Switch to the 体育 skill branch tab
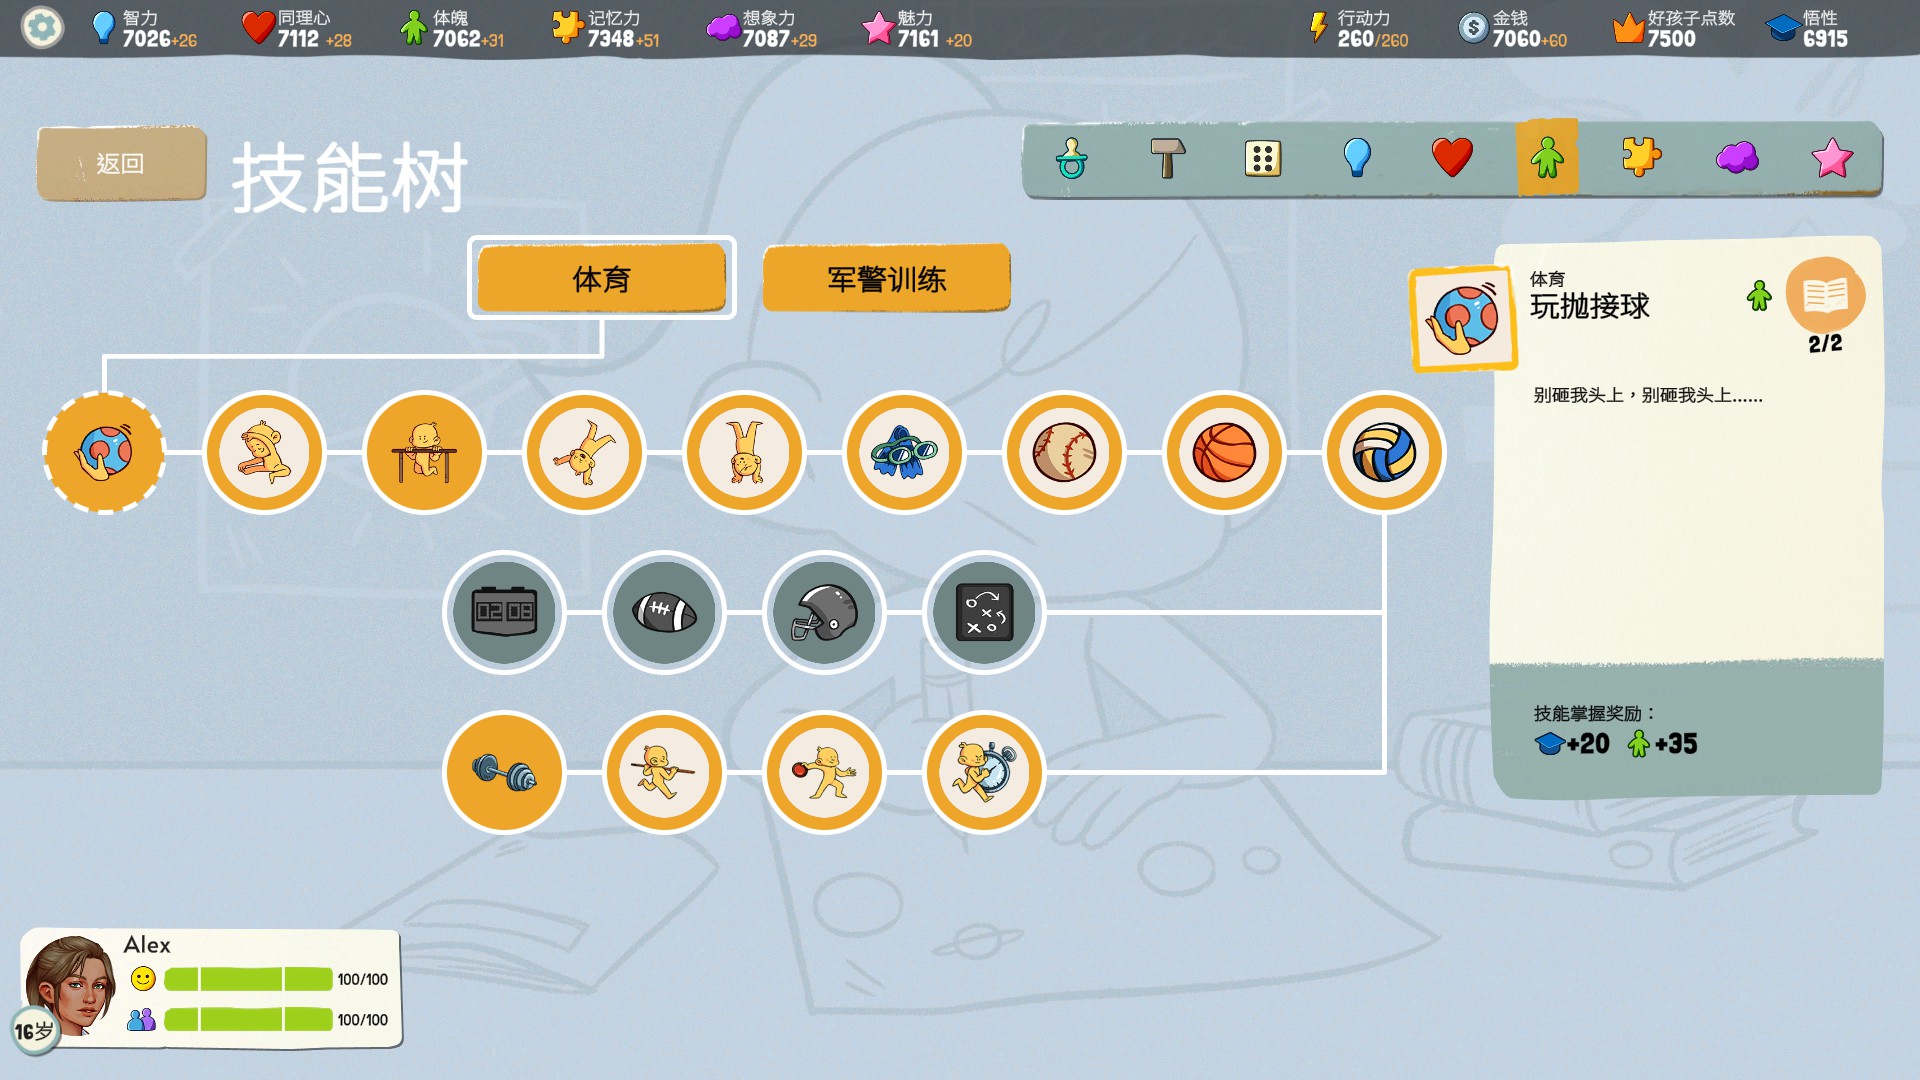Image resolution: width=1920 pixels, height=1080 pixels. coord(601,279)
